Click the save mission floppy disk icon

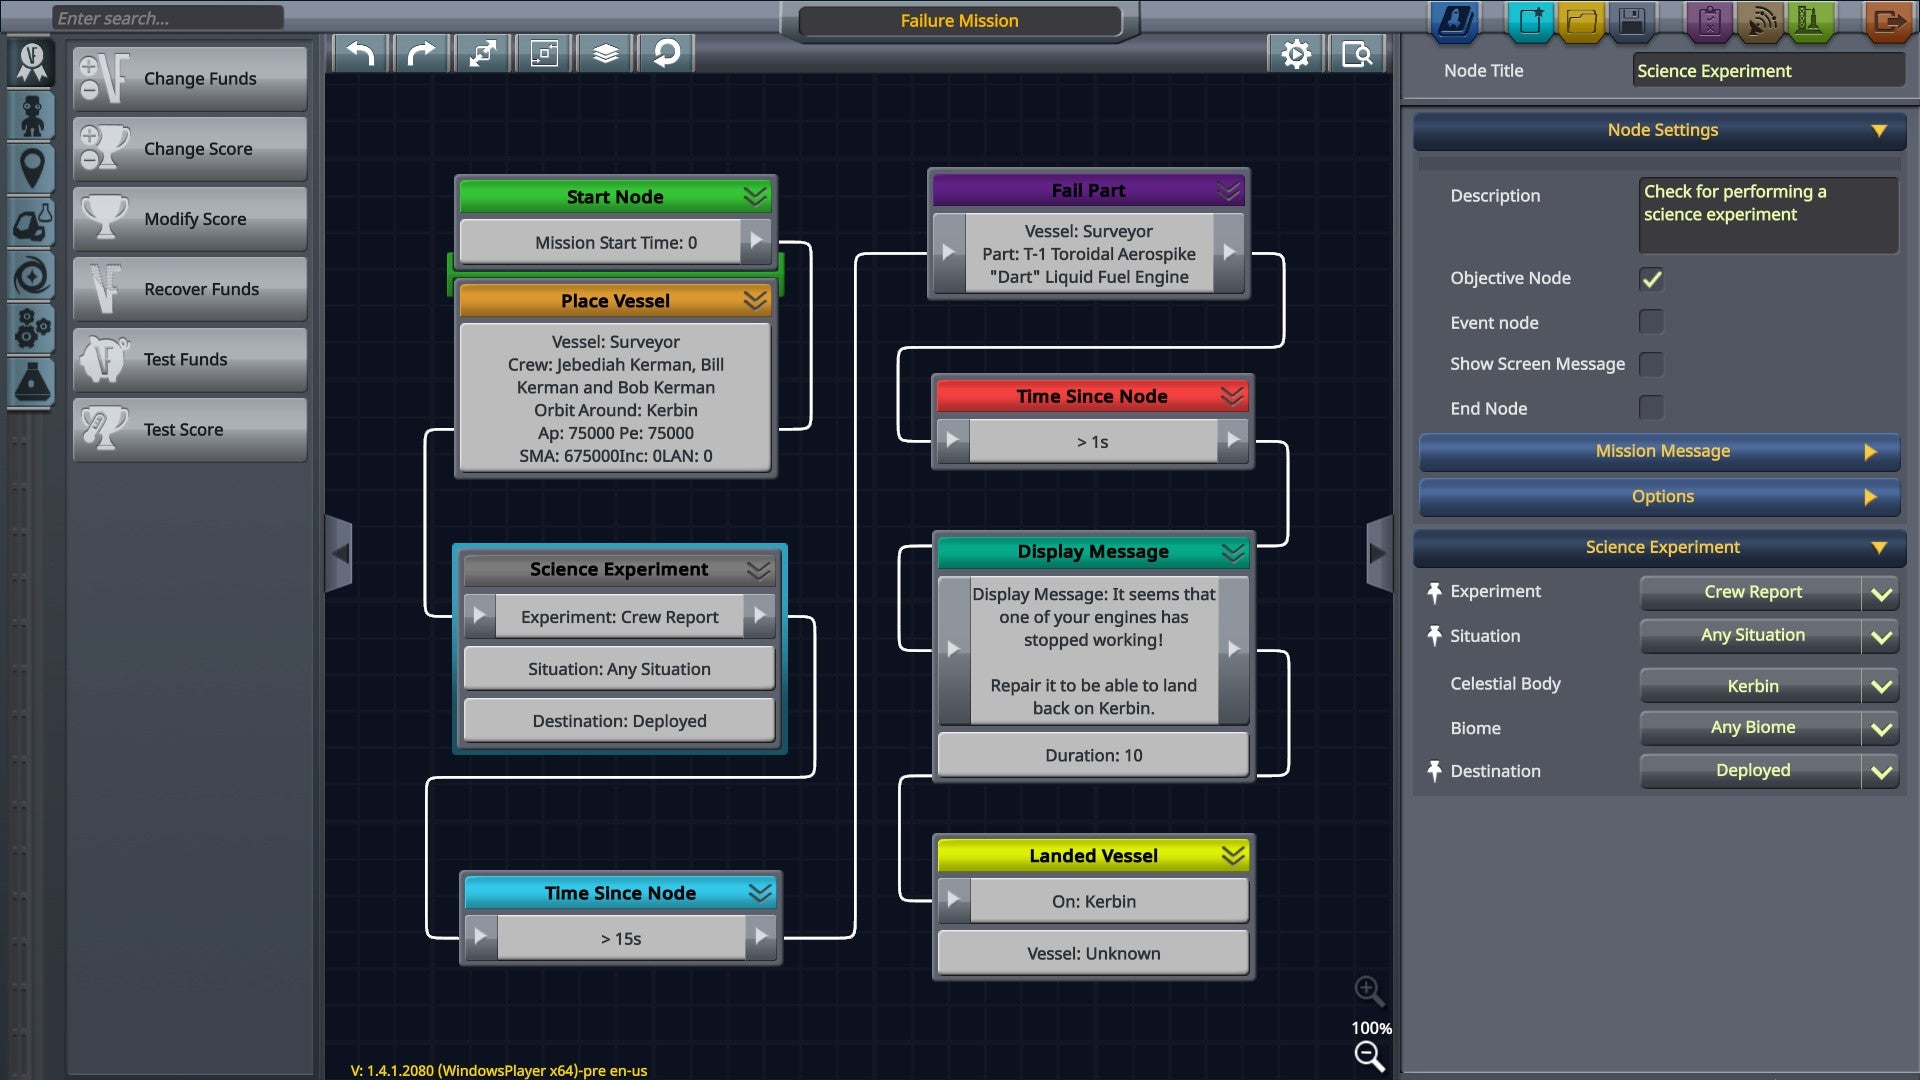[x=1634, y=22]
